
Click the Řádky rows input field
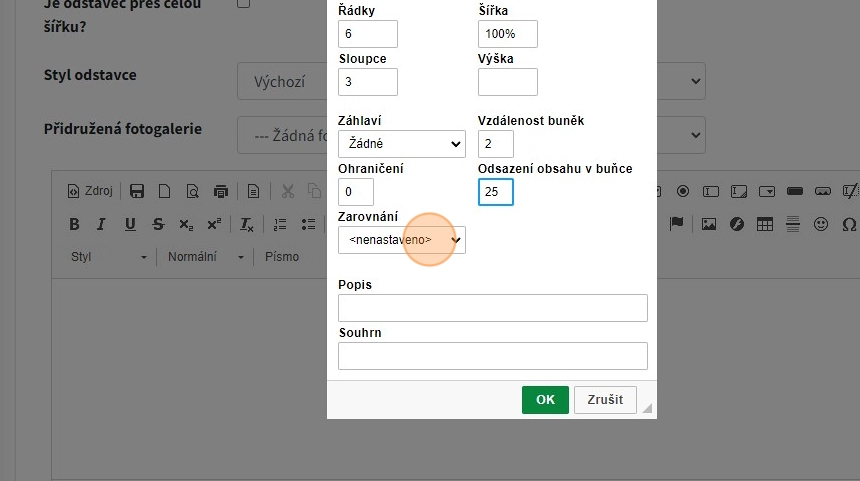click(x=368, y=34)
